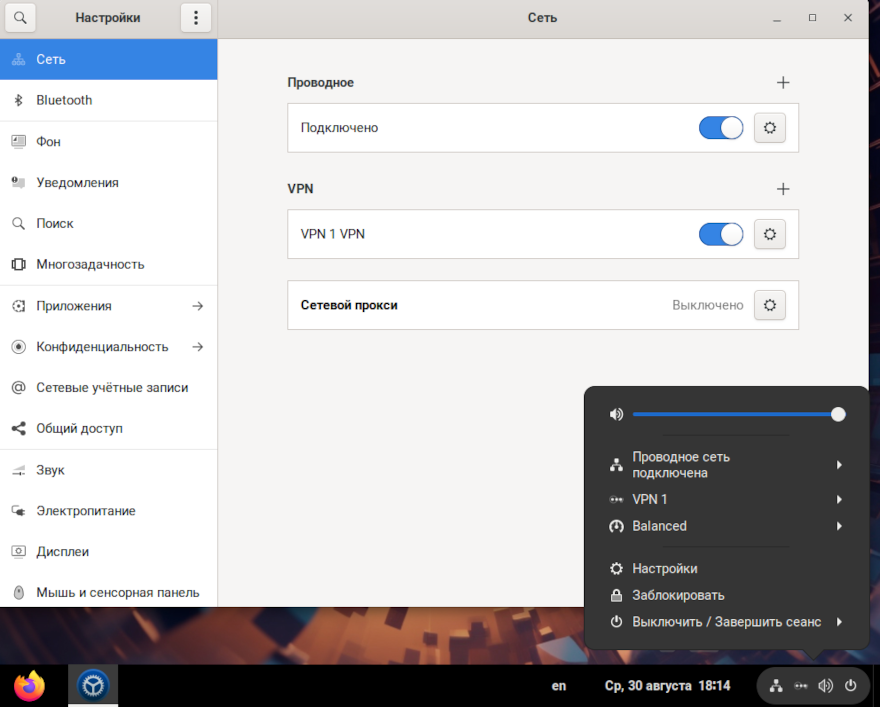Open network proxy gear settings
Screen dimensions: 880x707
769,305
